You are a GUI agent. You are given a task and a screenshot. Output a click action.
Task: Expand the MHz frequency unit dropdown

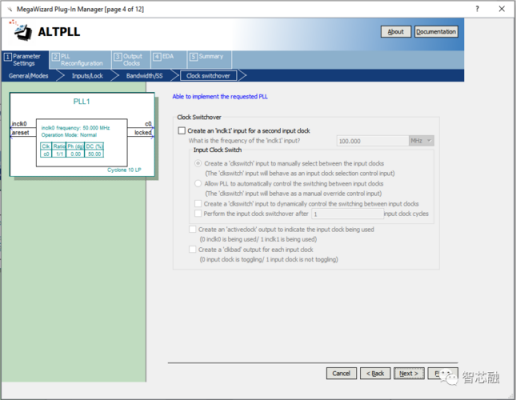tap(421, 141)
